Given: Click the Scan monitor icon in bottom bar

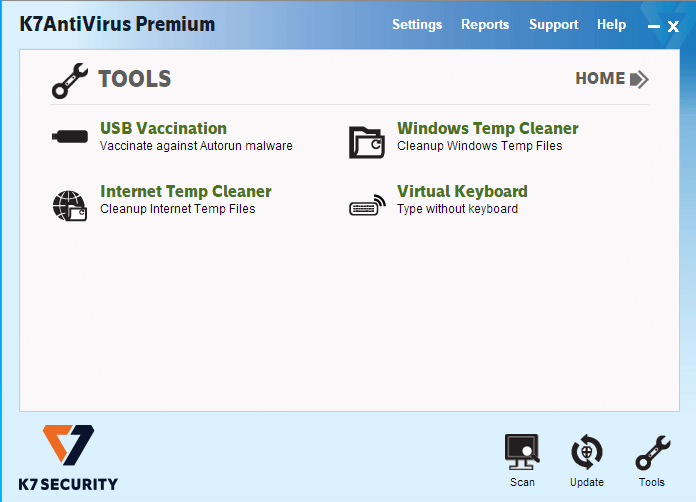Looking at the screenshot, I should (522, 452).
